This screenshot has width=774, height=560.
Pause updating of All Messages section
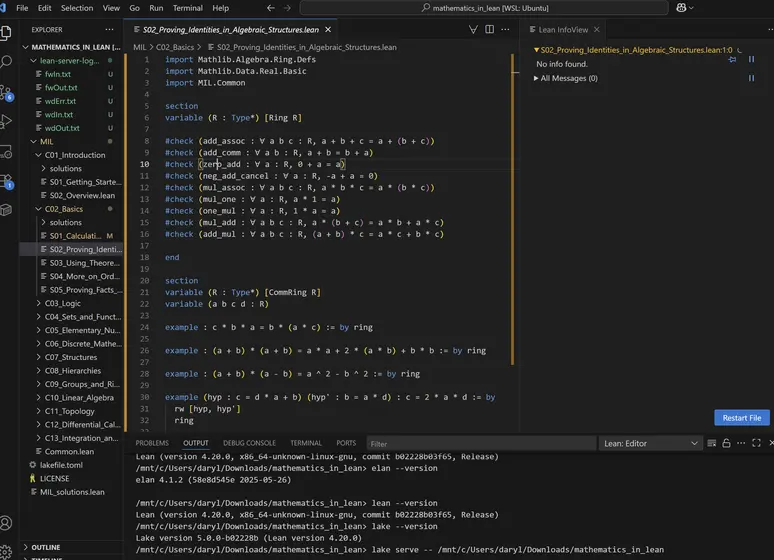[x=751, y=78]
